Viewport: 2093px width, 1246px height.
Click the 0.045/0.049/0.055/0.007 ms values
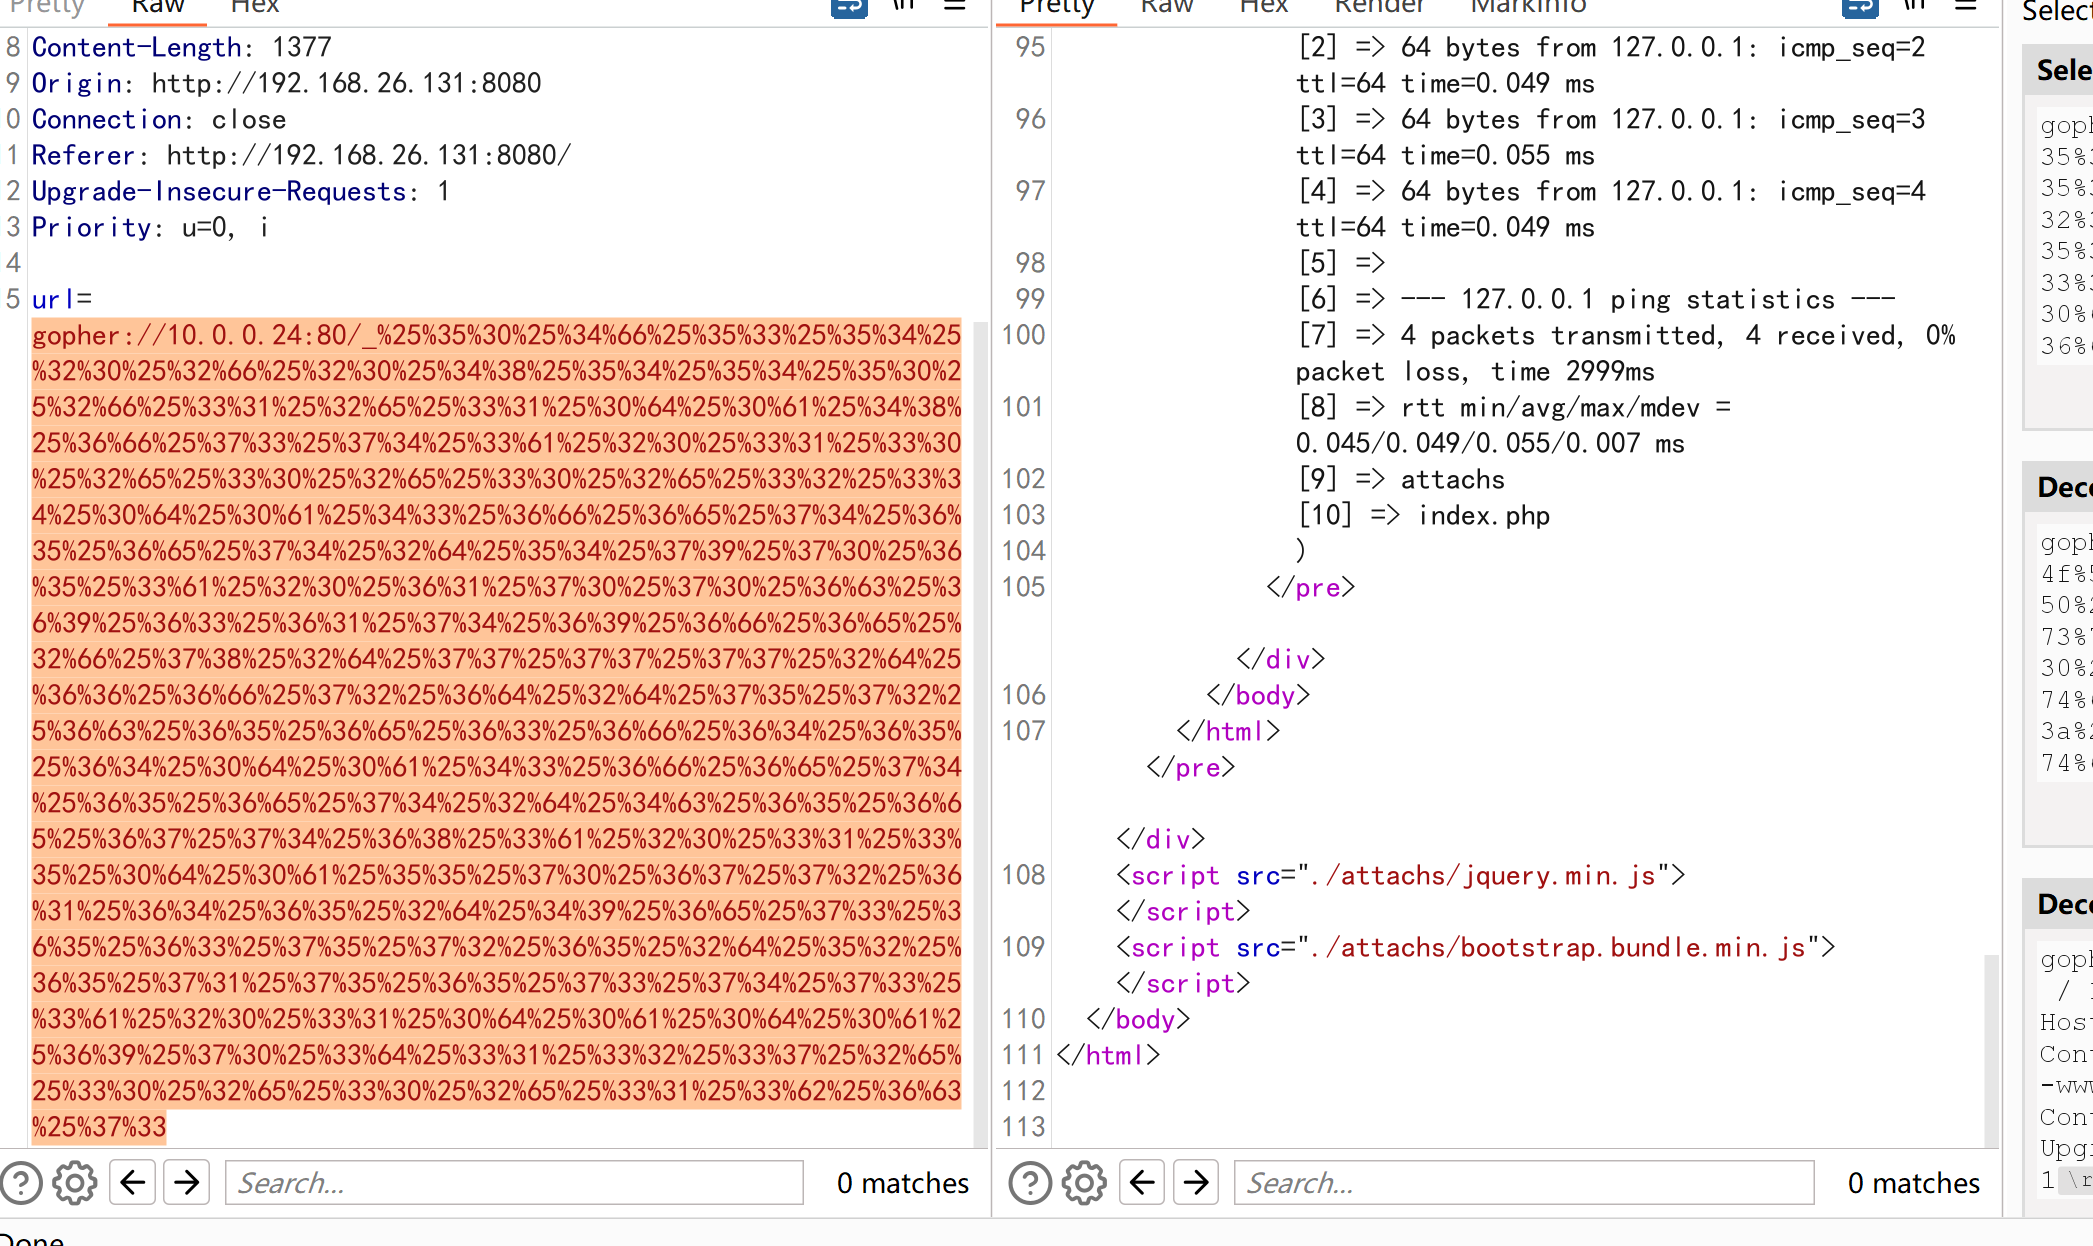(x=1490, y=443)
